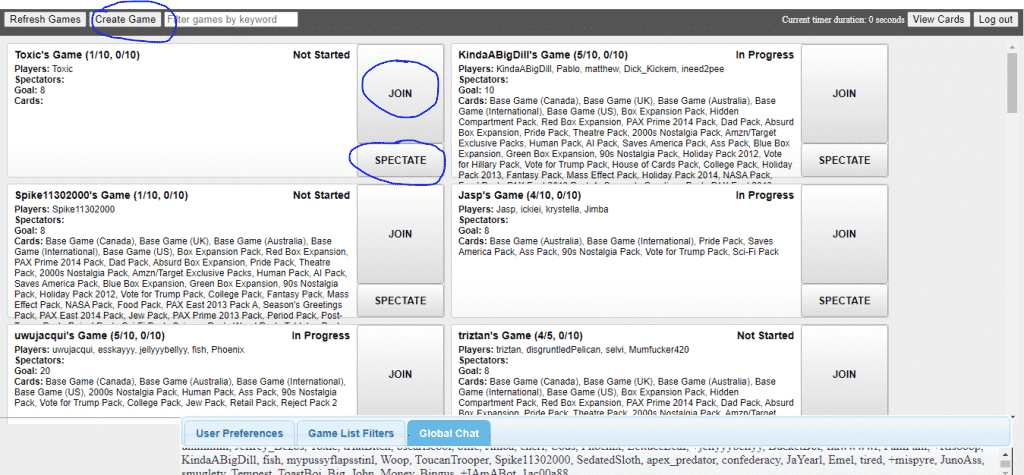
Task: Log out of the game lobby
Action: (x=995, y=19)
